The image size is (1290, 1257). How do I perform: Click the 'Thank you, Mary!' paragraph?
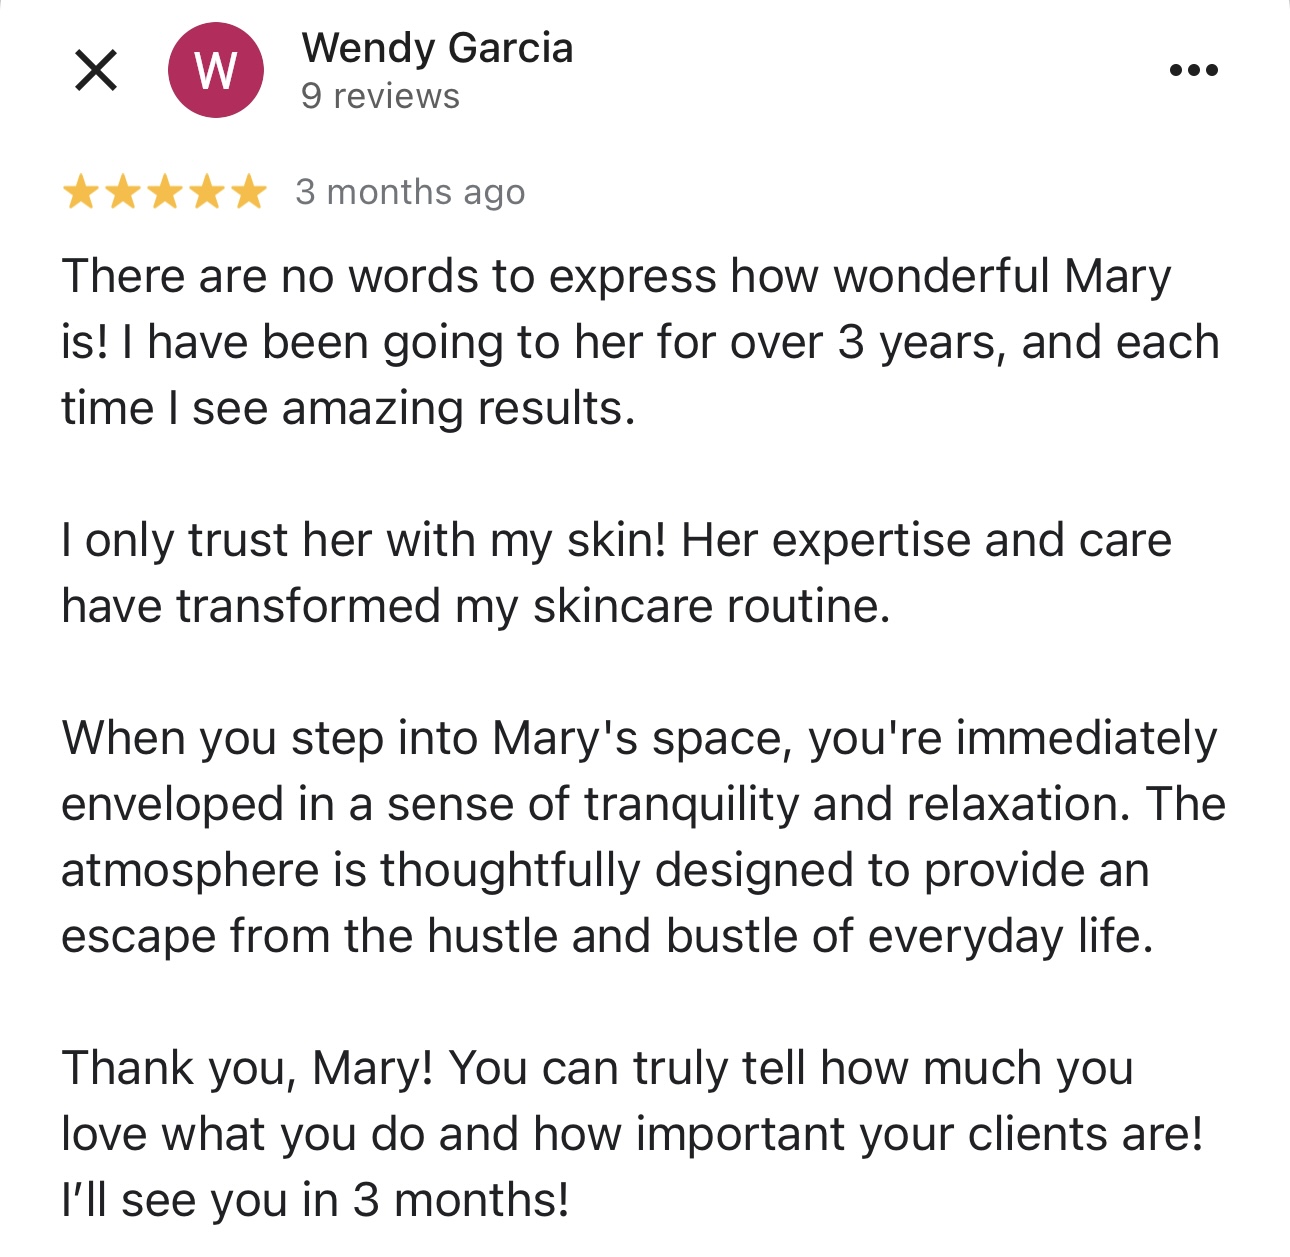coord(632,1134)
